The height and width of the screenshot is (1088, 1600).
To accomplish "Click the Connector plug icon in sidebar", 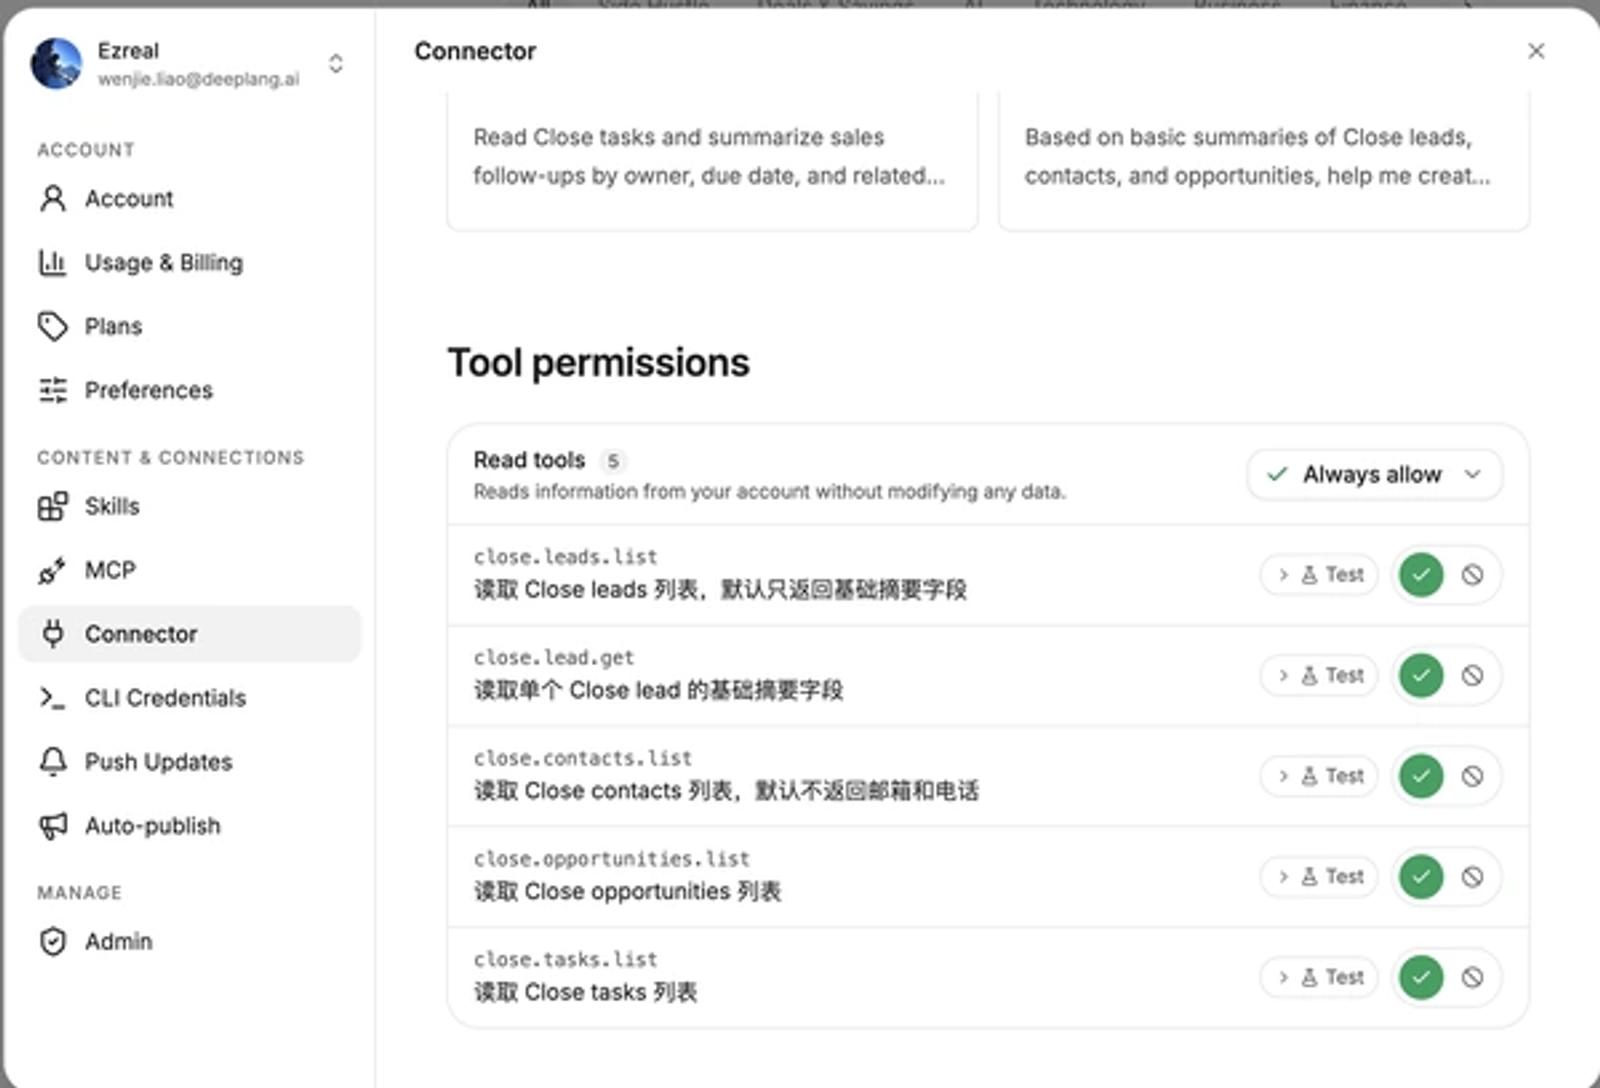I will pos(53,634).
